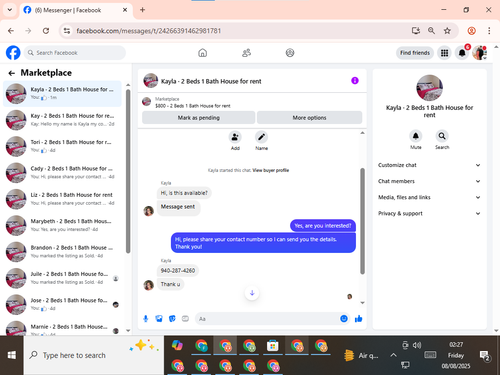Expand Privacy & support section
The image size is (500, 375).
click(x=429, y=213)
